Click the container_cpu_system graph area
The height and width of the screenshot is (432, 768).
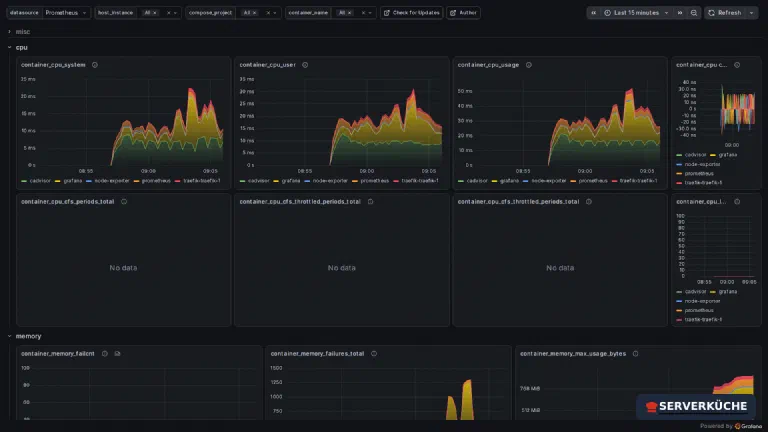(x=130, y=122)
